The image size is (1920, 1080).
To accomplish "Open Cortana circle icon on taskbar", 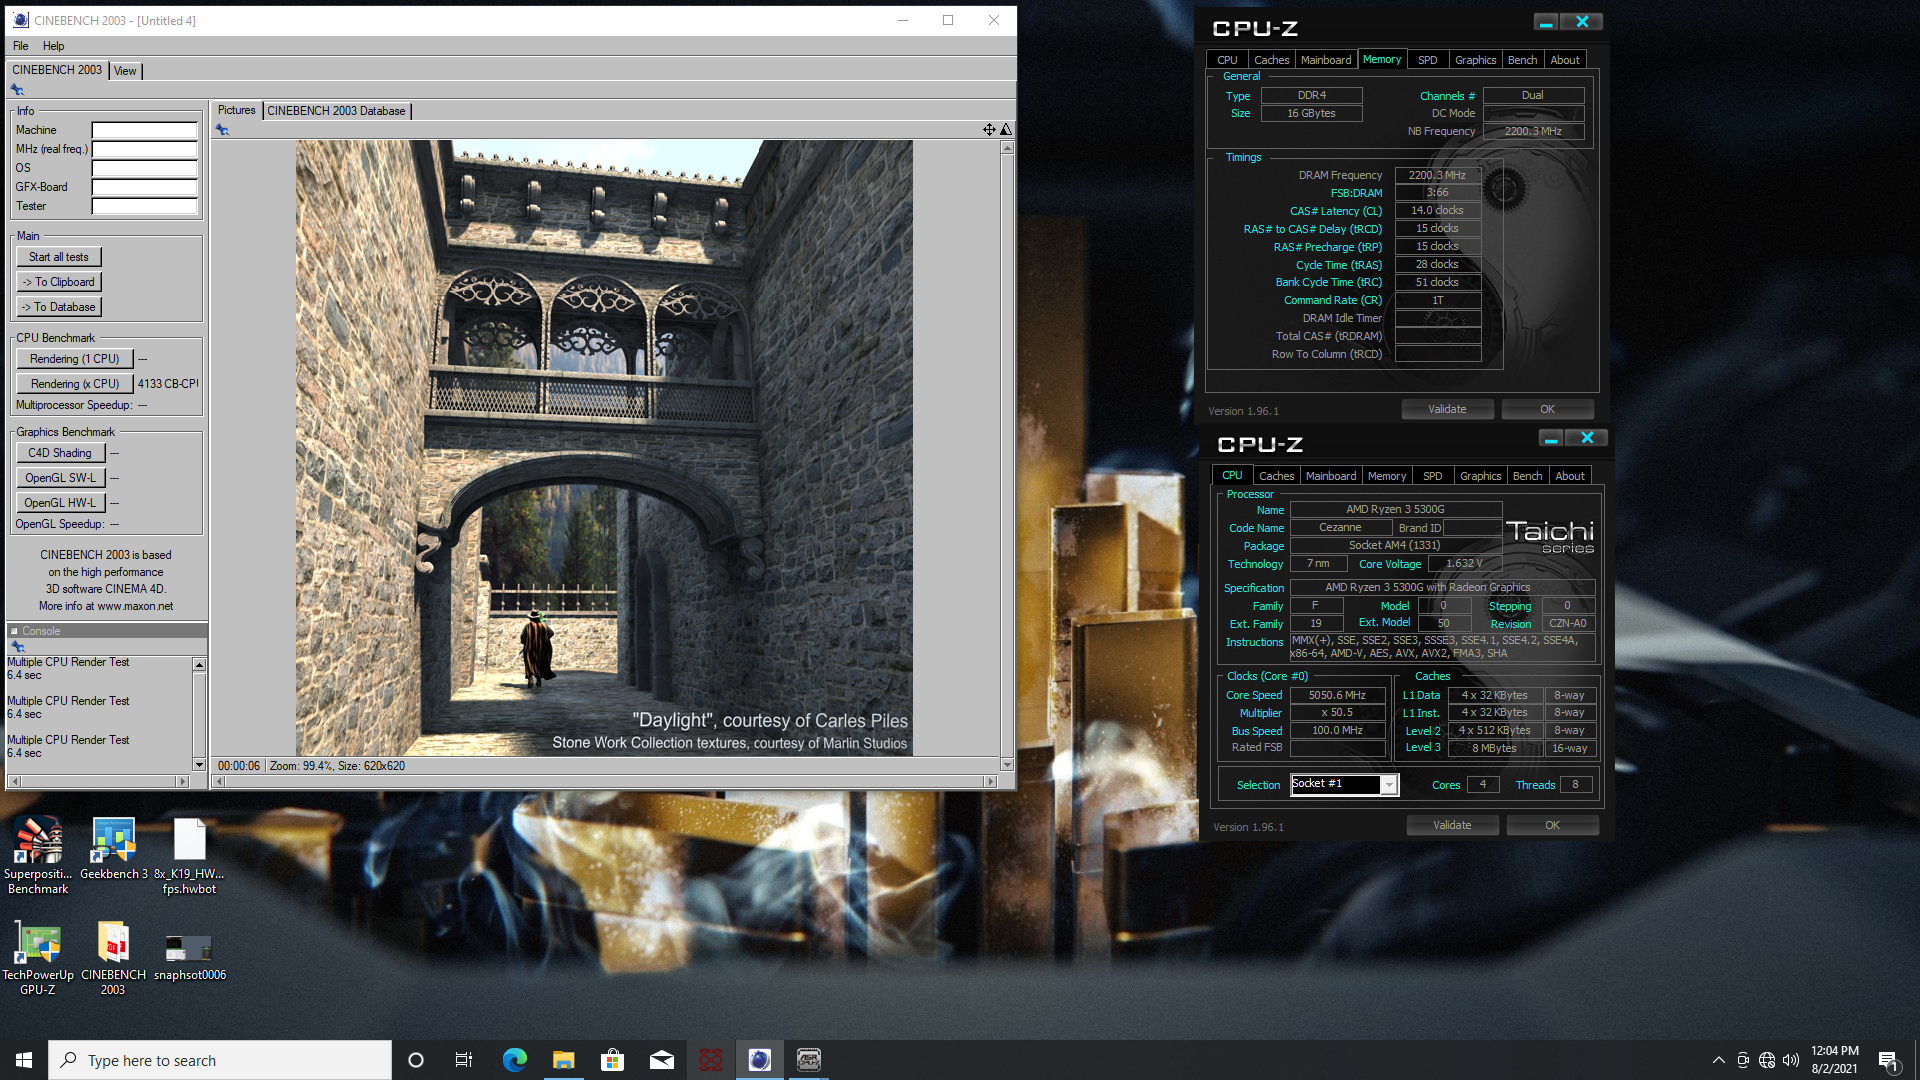I will point(416,1060).
